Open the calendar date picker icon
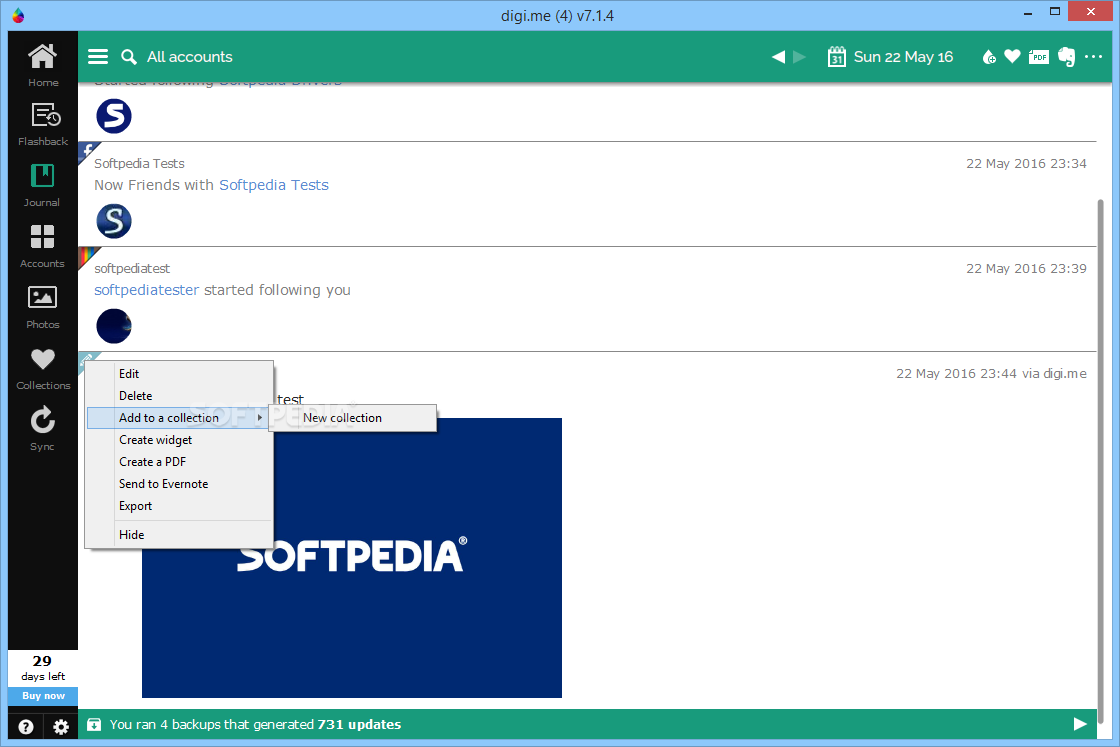1120x747 pixels. tap(836, 56)
